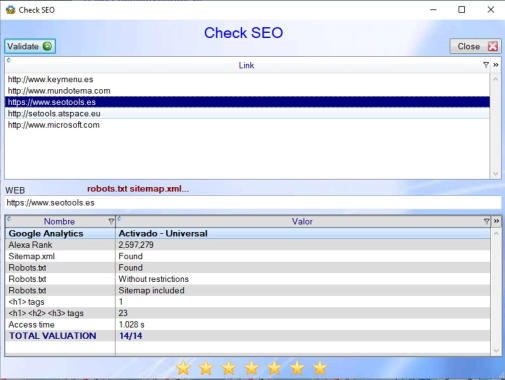Screen dimensions: 505x380
Task: Click the Without restrictions value
Action: (154, 279)
